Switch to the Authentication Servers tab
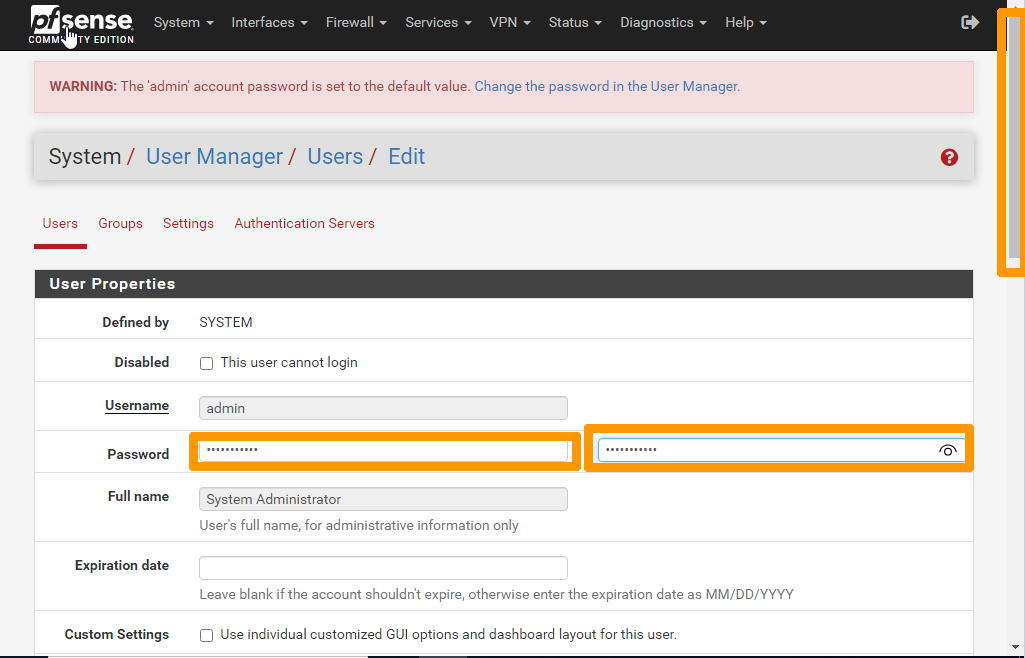Image resolution: width=1025 pixels, height=658 pixels. point(304,223)
